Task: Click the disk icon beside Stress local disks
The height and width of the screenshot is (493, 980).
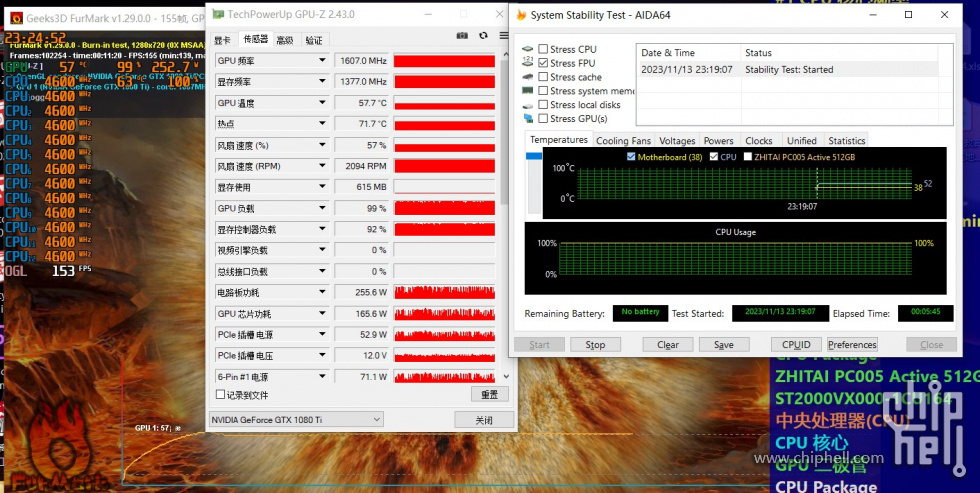Action: click(528, 105)
